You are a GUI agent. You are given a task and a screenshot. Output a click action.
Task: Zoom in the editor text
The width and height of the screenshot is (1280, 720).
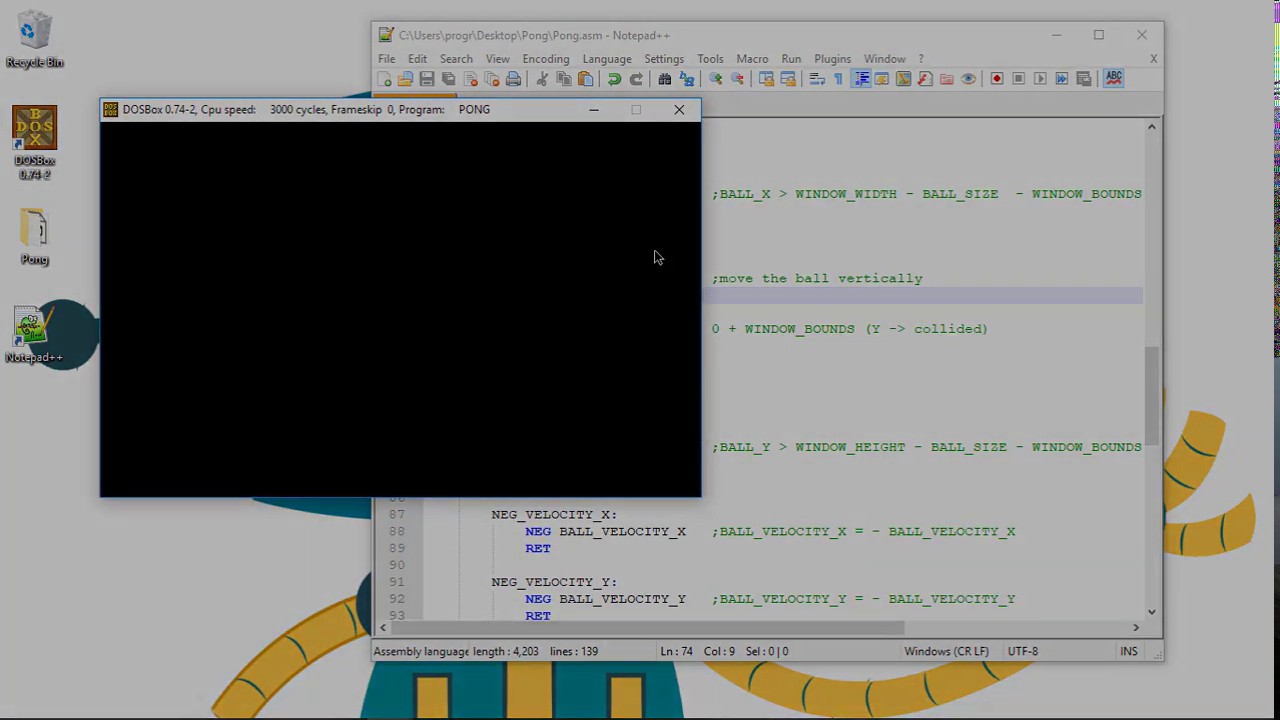[715, 79]
